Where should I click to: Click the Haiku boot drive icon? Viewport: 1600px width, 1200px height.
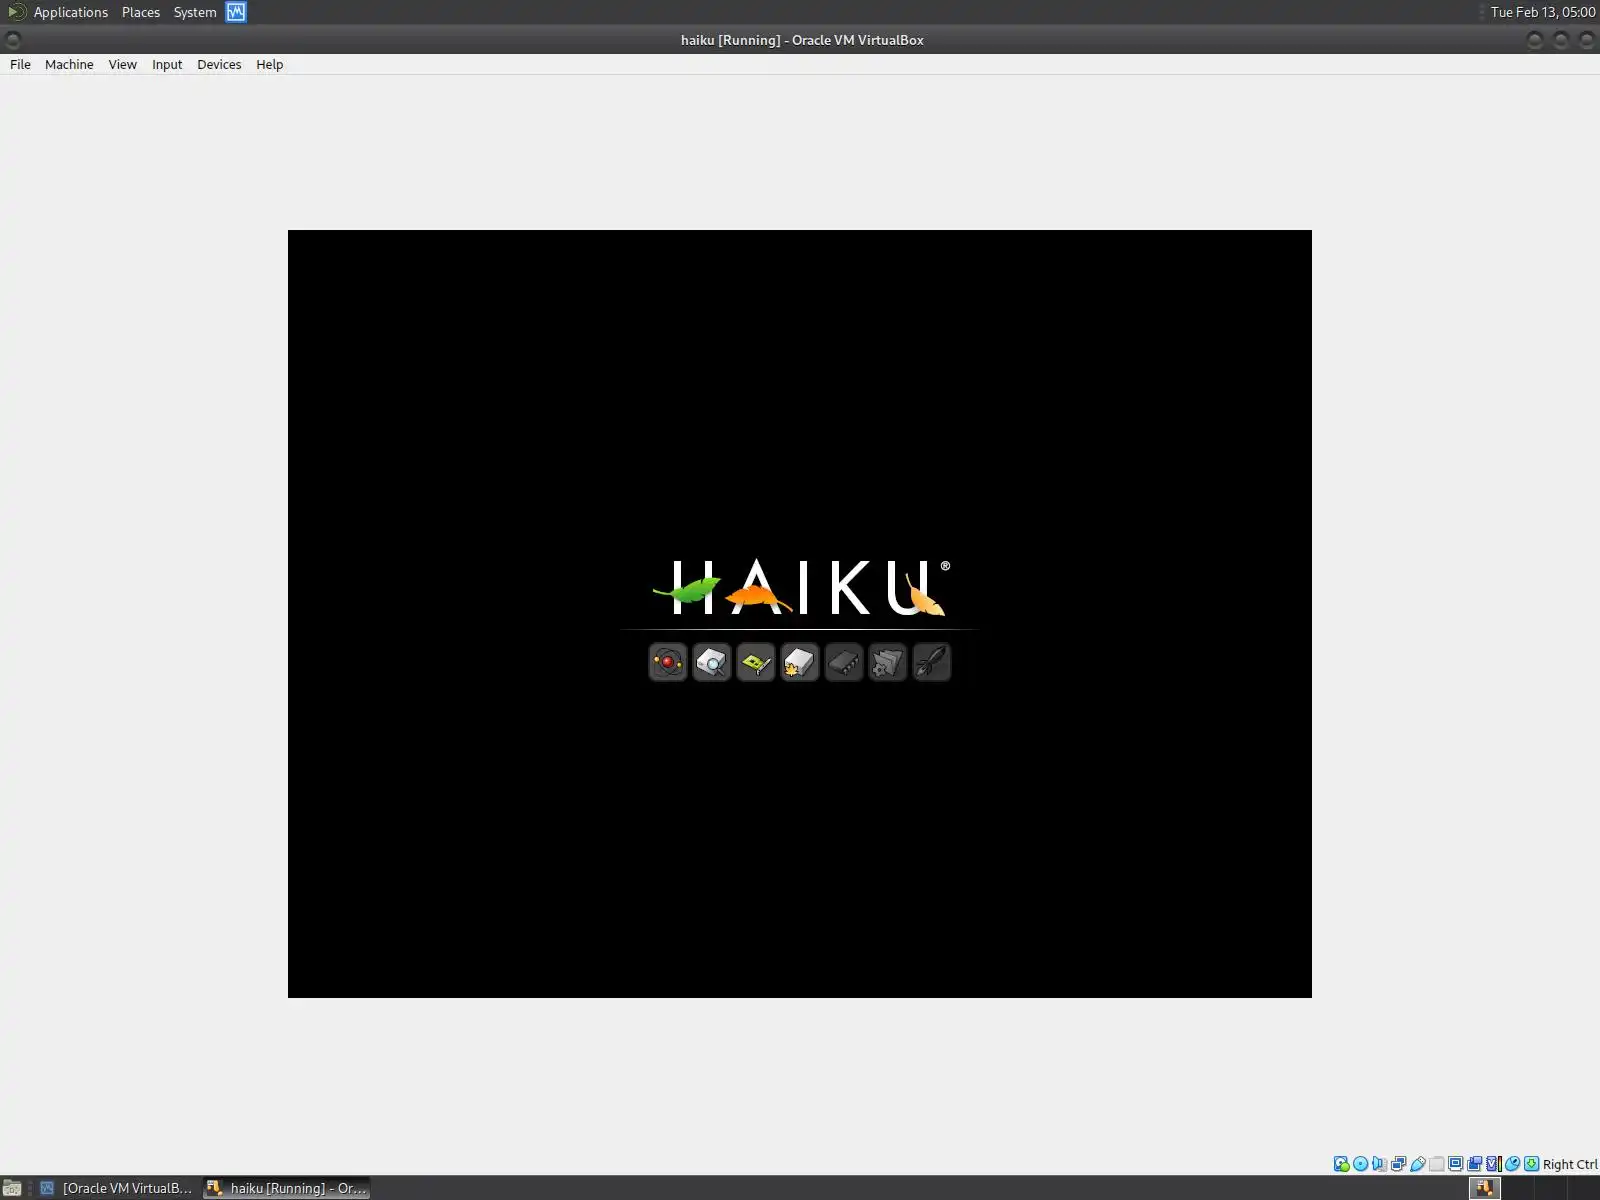800,662
